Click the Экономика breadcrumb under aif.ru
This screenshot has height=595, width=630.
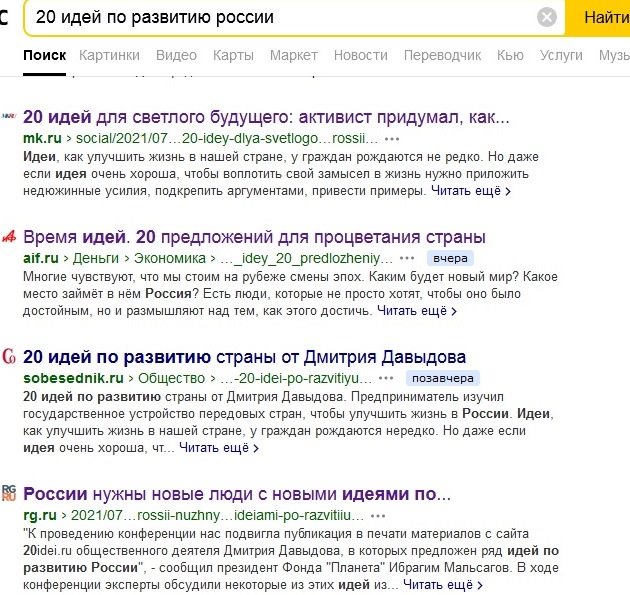pos(170,258)
